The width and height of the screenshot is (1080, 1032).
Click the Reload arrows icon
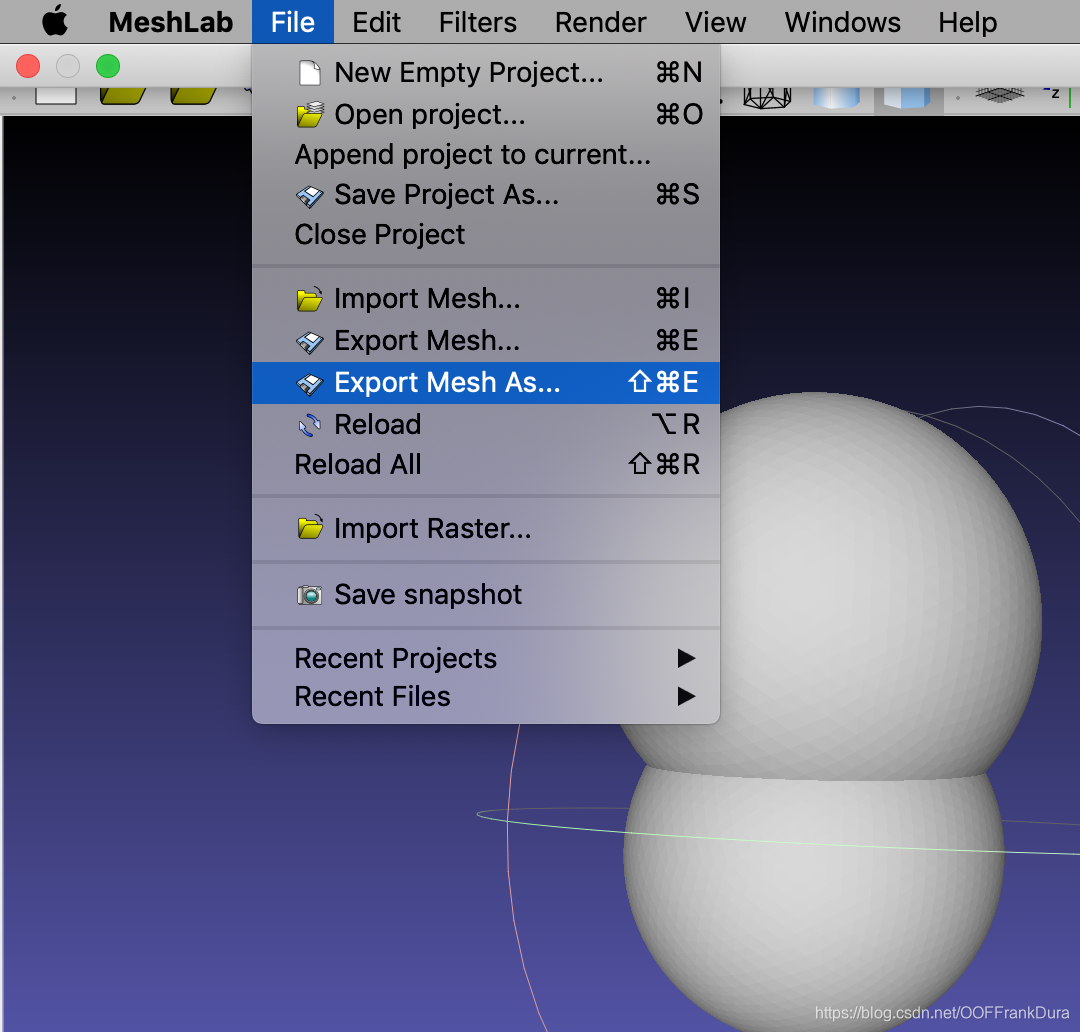click(310, 425)
